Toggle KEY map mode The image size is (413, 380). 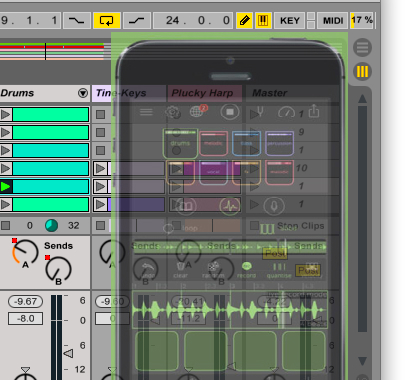(x=290, y=21)
